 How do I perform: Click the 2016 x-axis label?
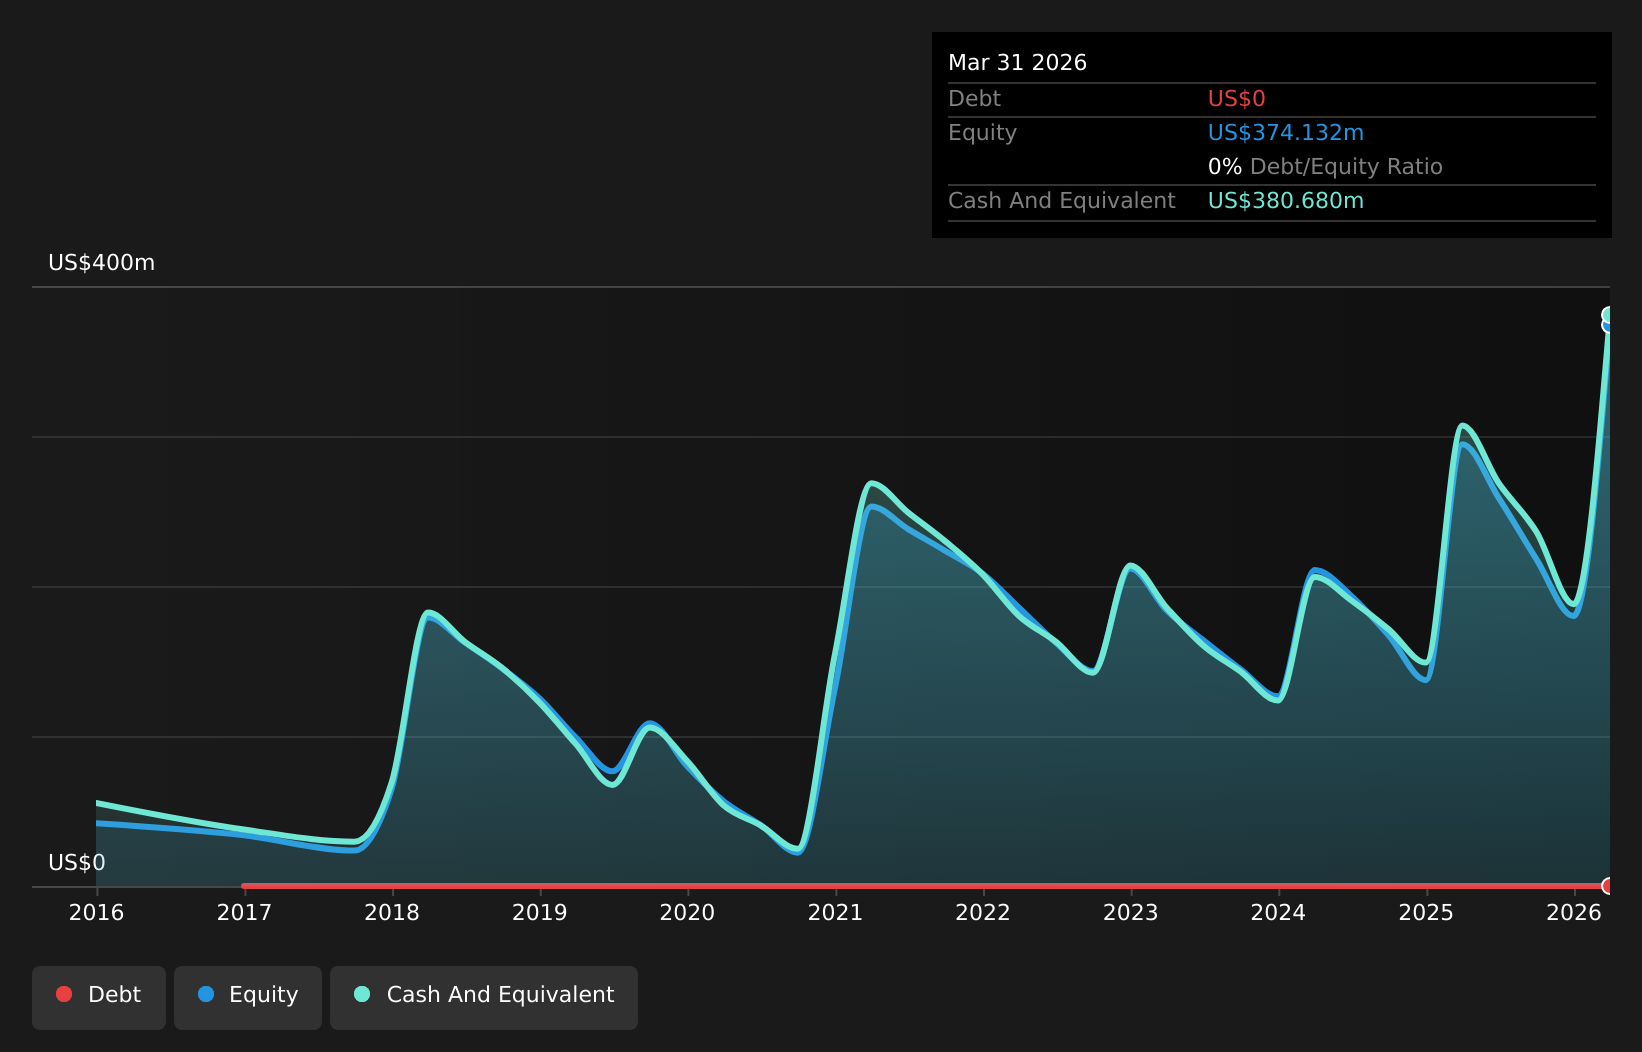pyautogui.click(x=97, y=913)
